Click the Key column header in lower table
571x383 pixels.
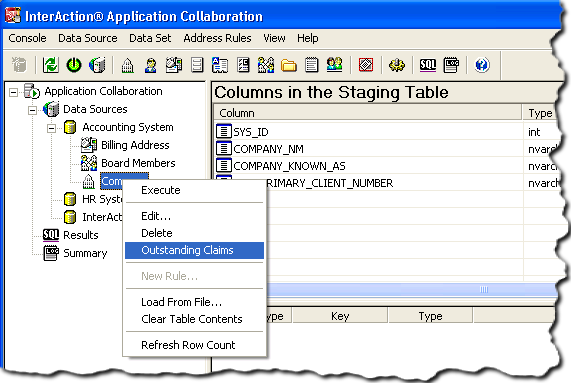click(340, 316)
